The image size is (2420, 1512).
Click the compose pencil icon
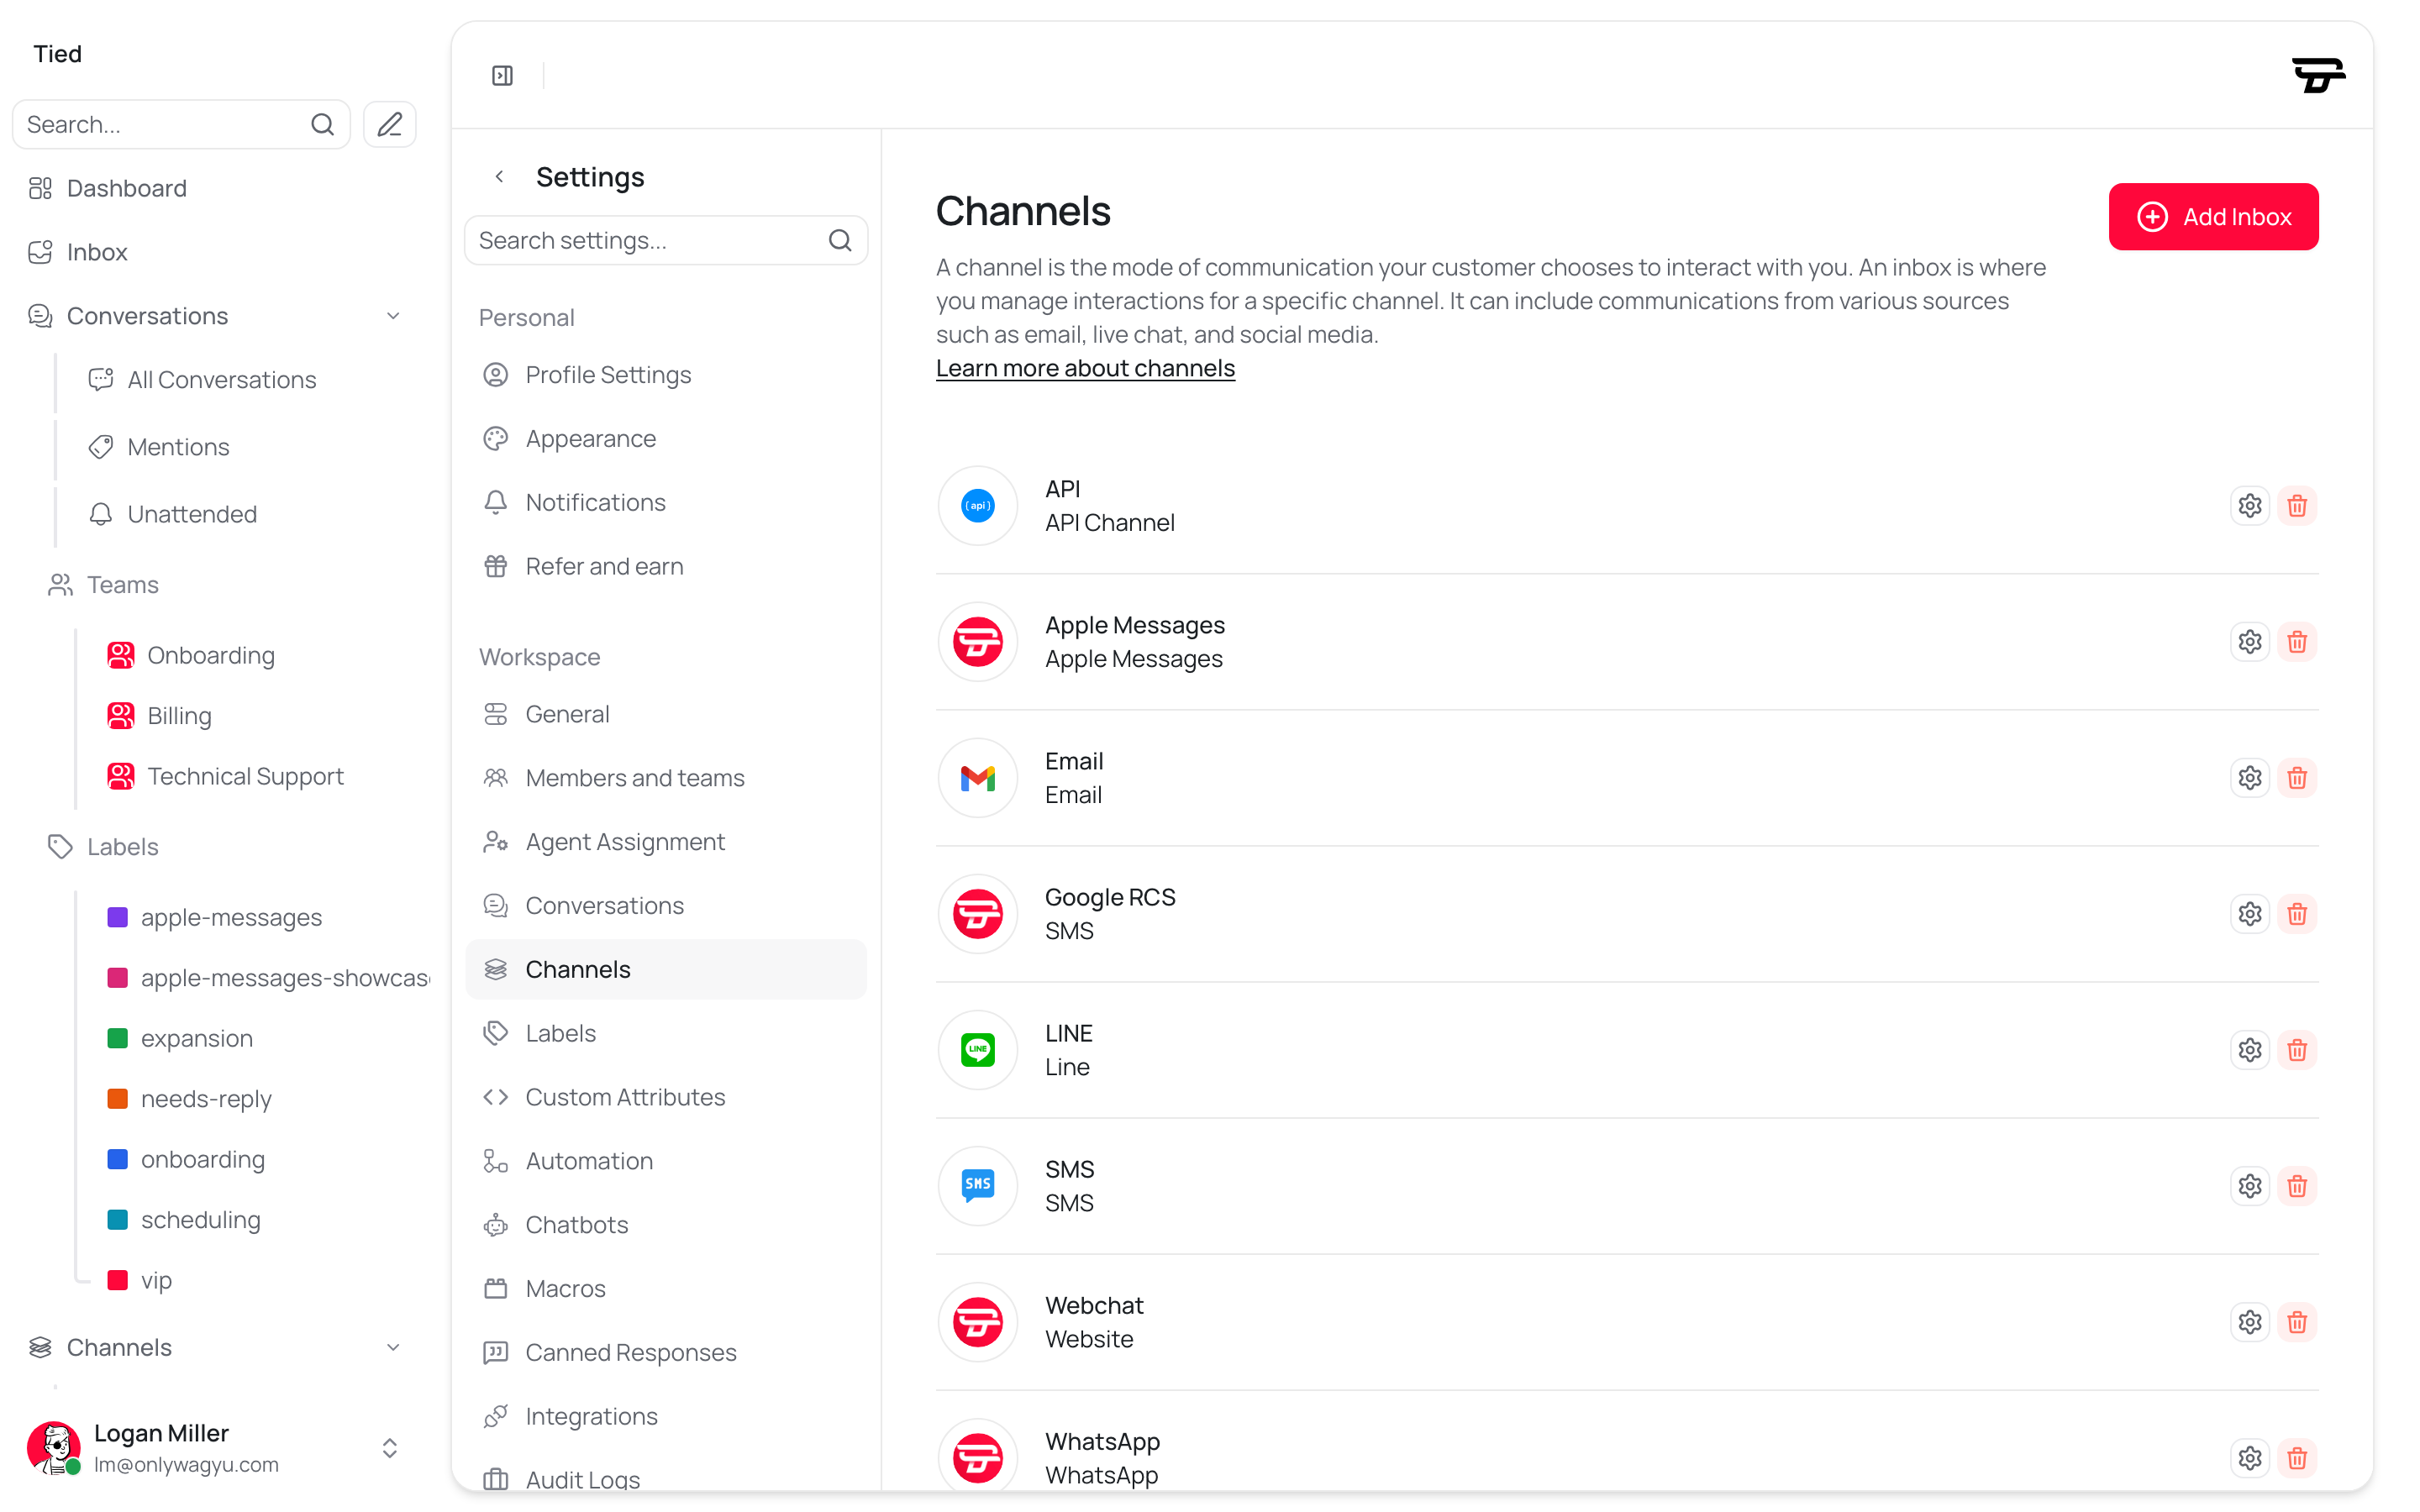pyautogui.click(x=389, y=124)
